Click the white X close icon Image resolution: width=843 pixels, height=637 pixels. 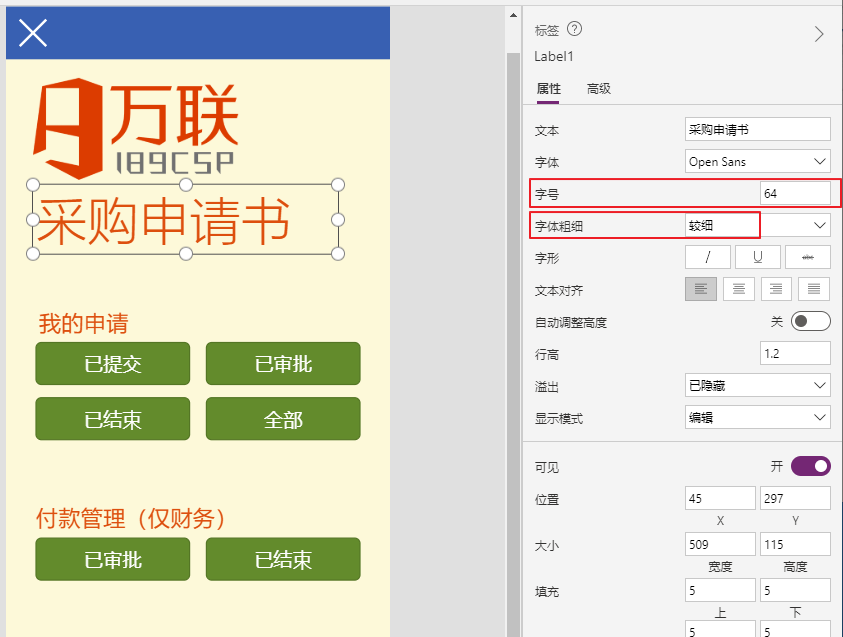pos(33,33)
